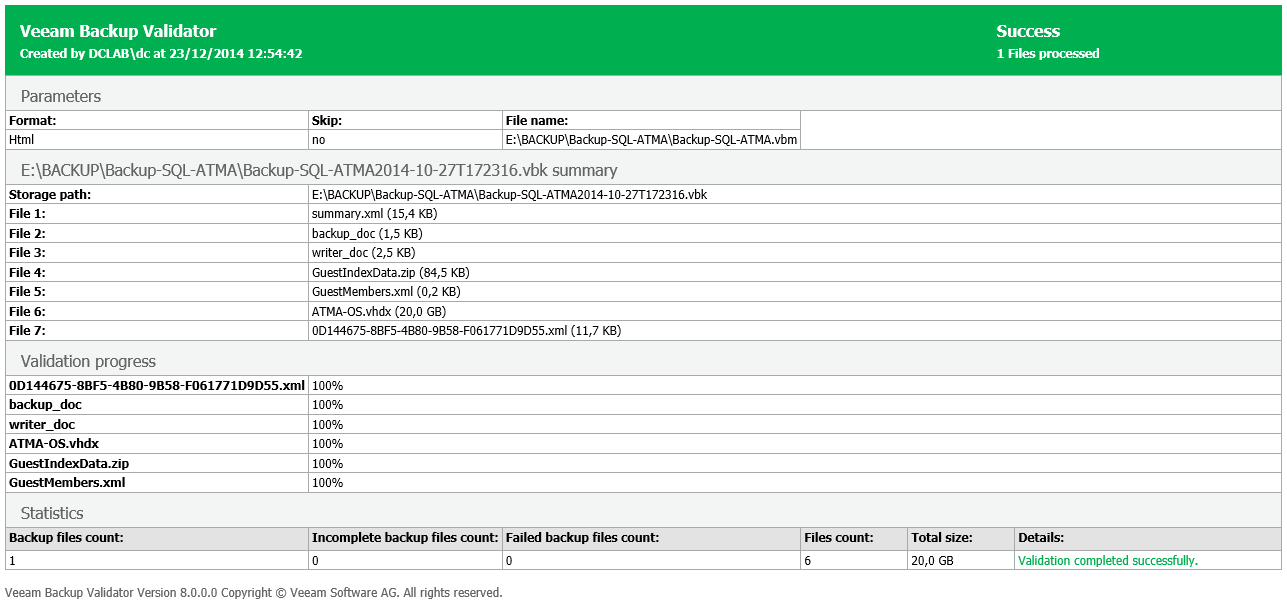This screenshot has height=604, width=1287.
Task: Select the 'no' skip value
Action: point(318,140)
